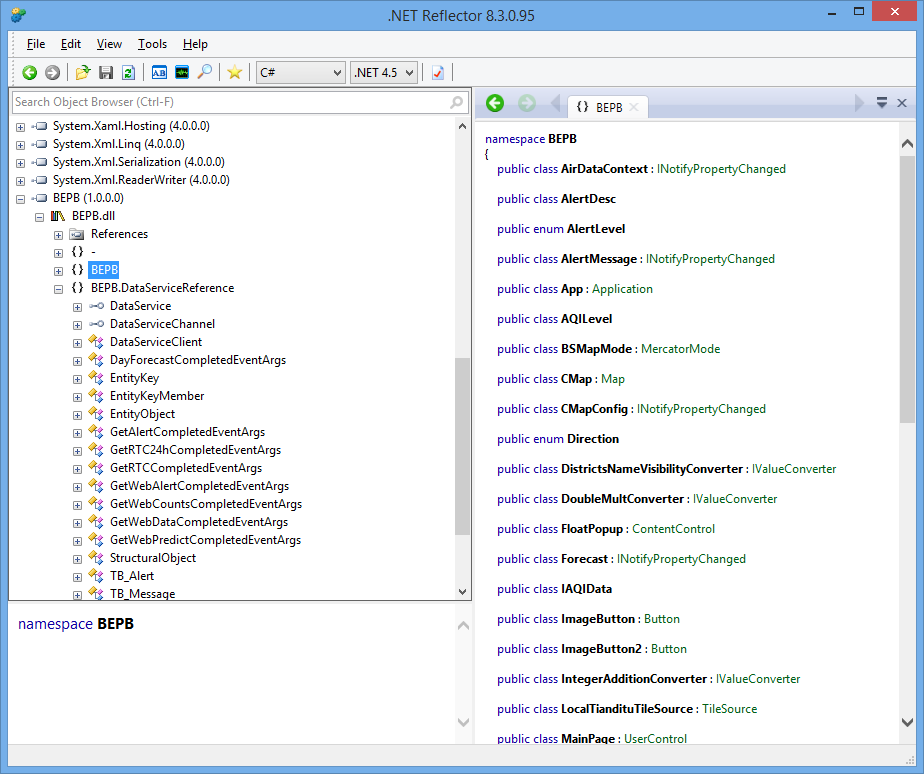Click the checkmark options toolbar icon
924x774 pixels.
438,73
